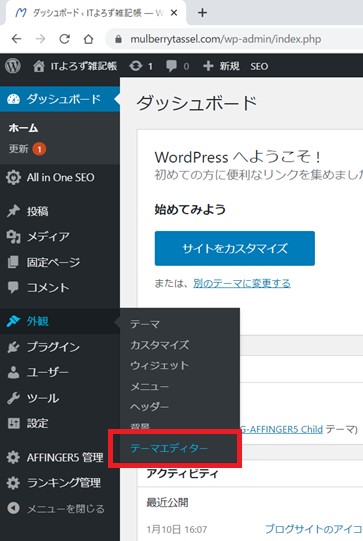Click the browser forward arrow
Viewport: 363px width, 541px height.
(x=41, y=39)
